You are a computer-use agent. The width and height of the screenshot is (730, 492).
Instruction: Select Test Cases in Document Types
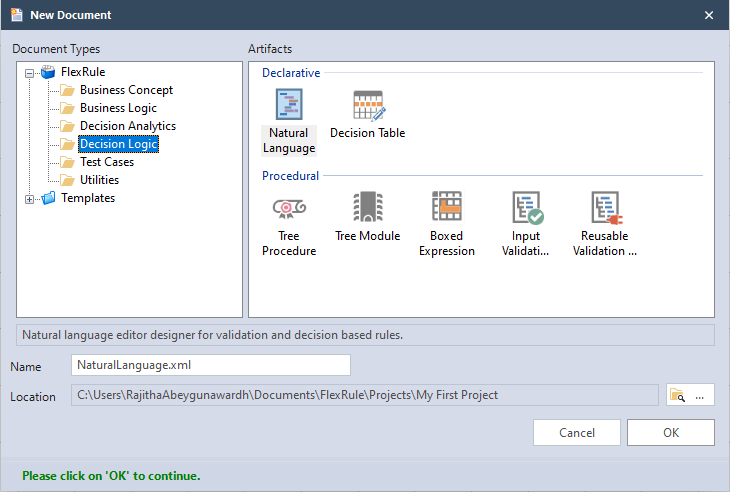point(107,162)
